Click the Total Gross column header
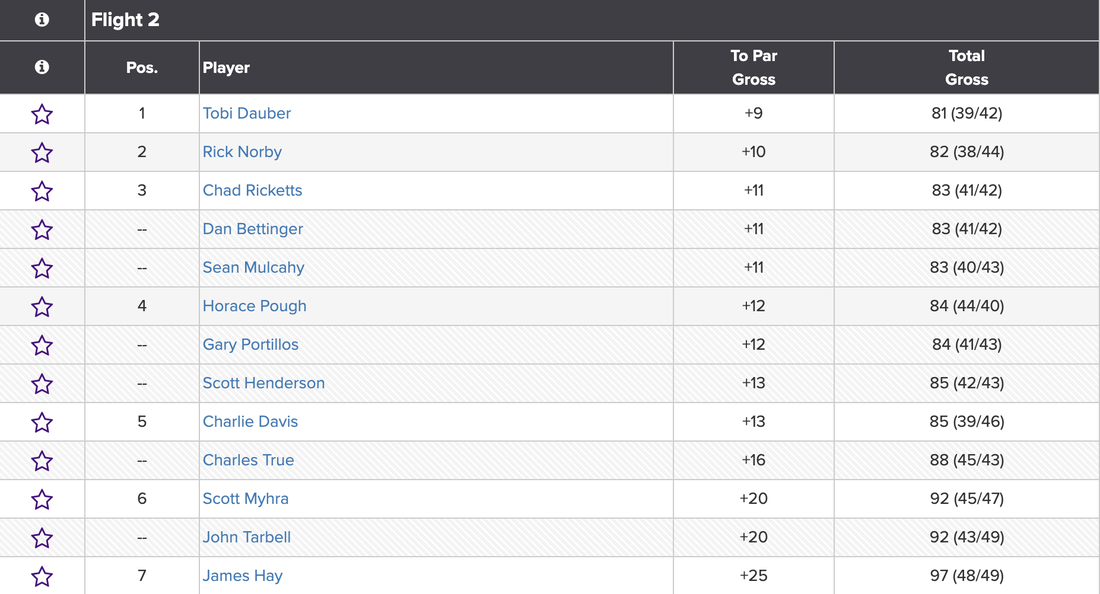 [x=966, y=68]
